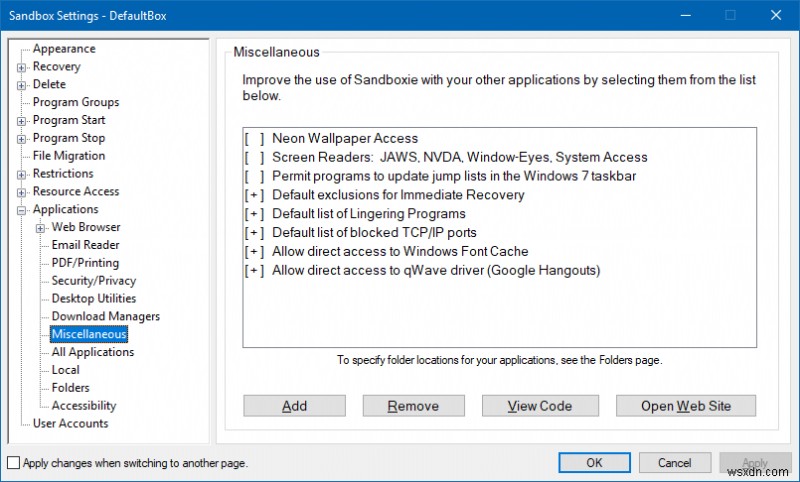
Task: Expand the Web Browser tree node
Action: point(41,228)
